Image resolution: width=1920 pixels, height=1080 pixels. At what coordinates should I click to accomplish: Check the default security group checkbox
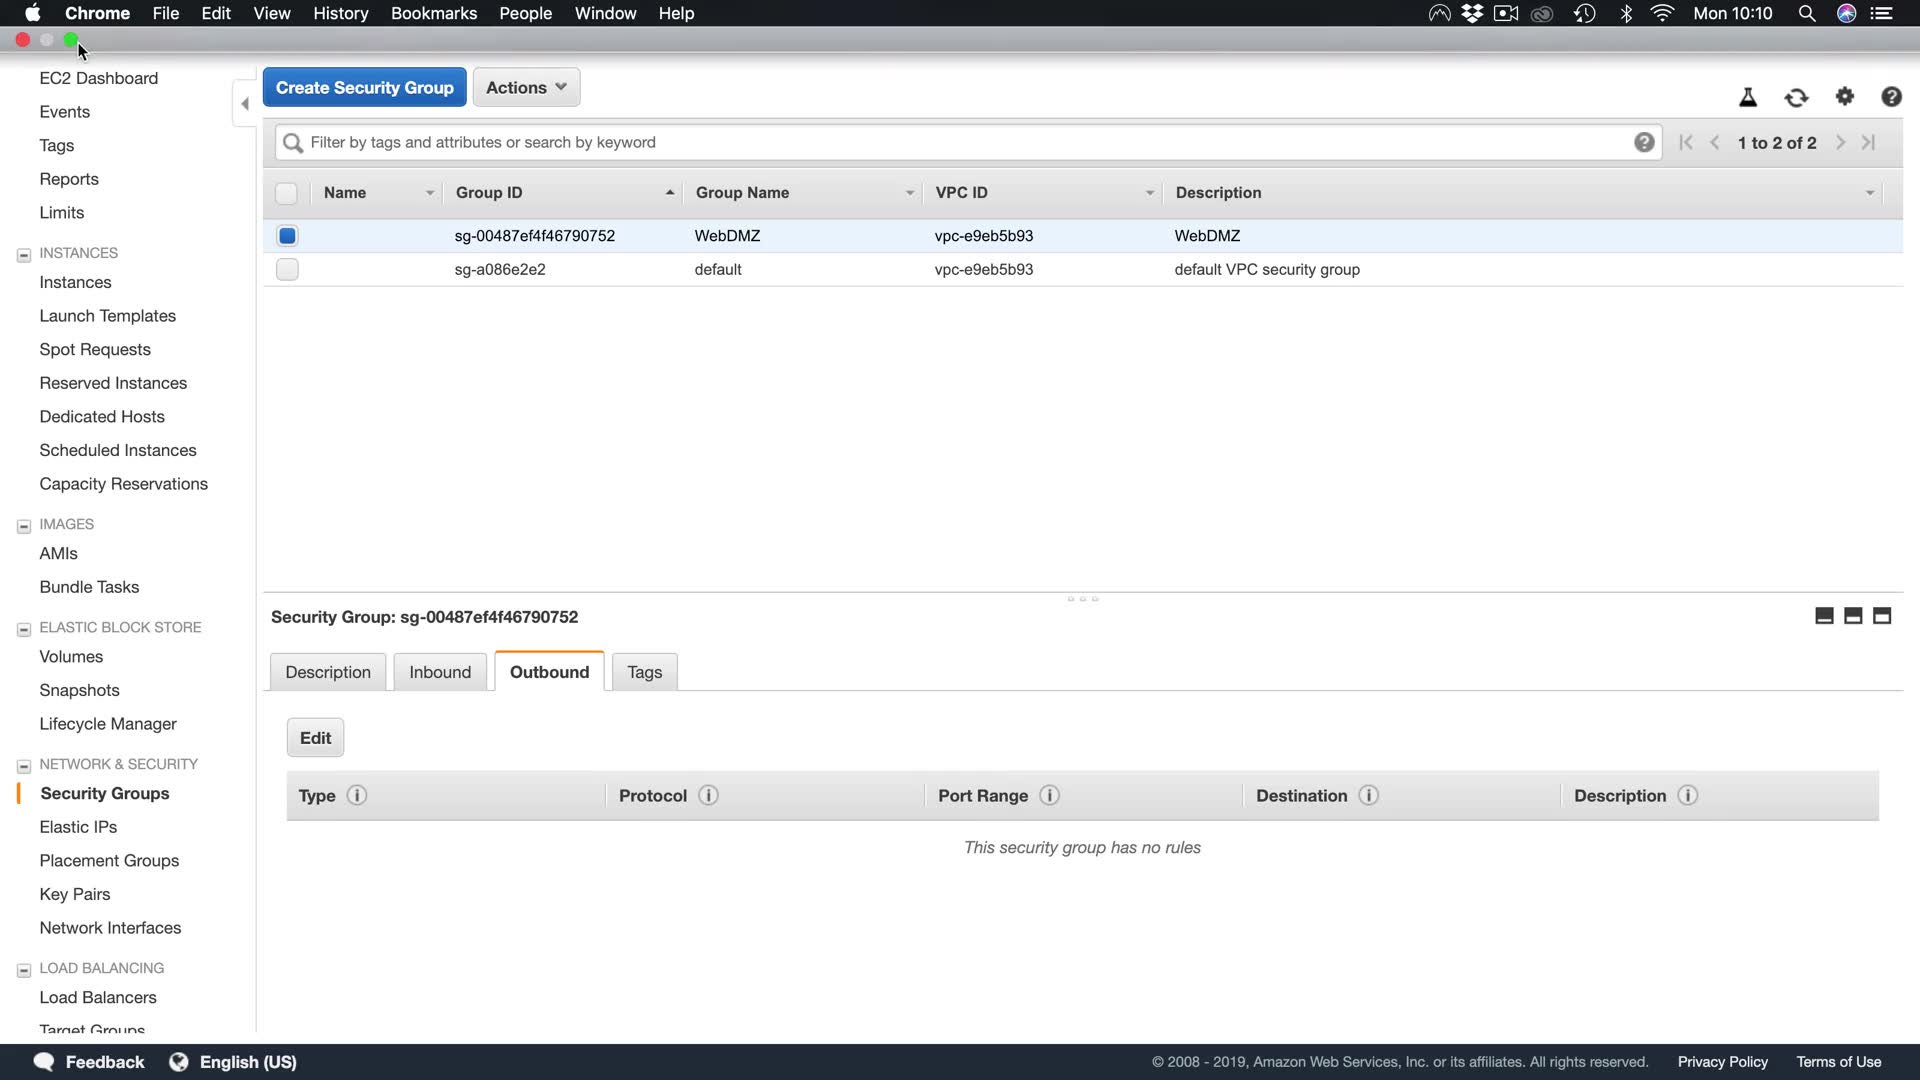(287, 269)
